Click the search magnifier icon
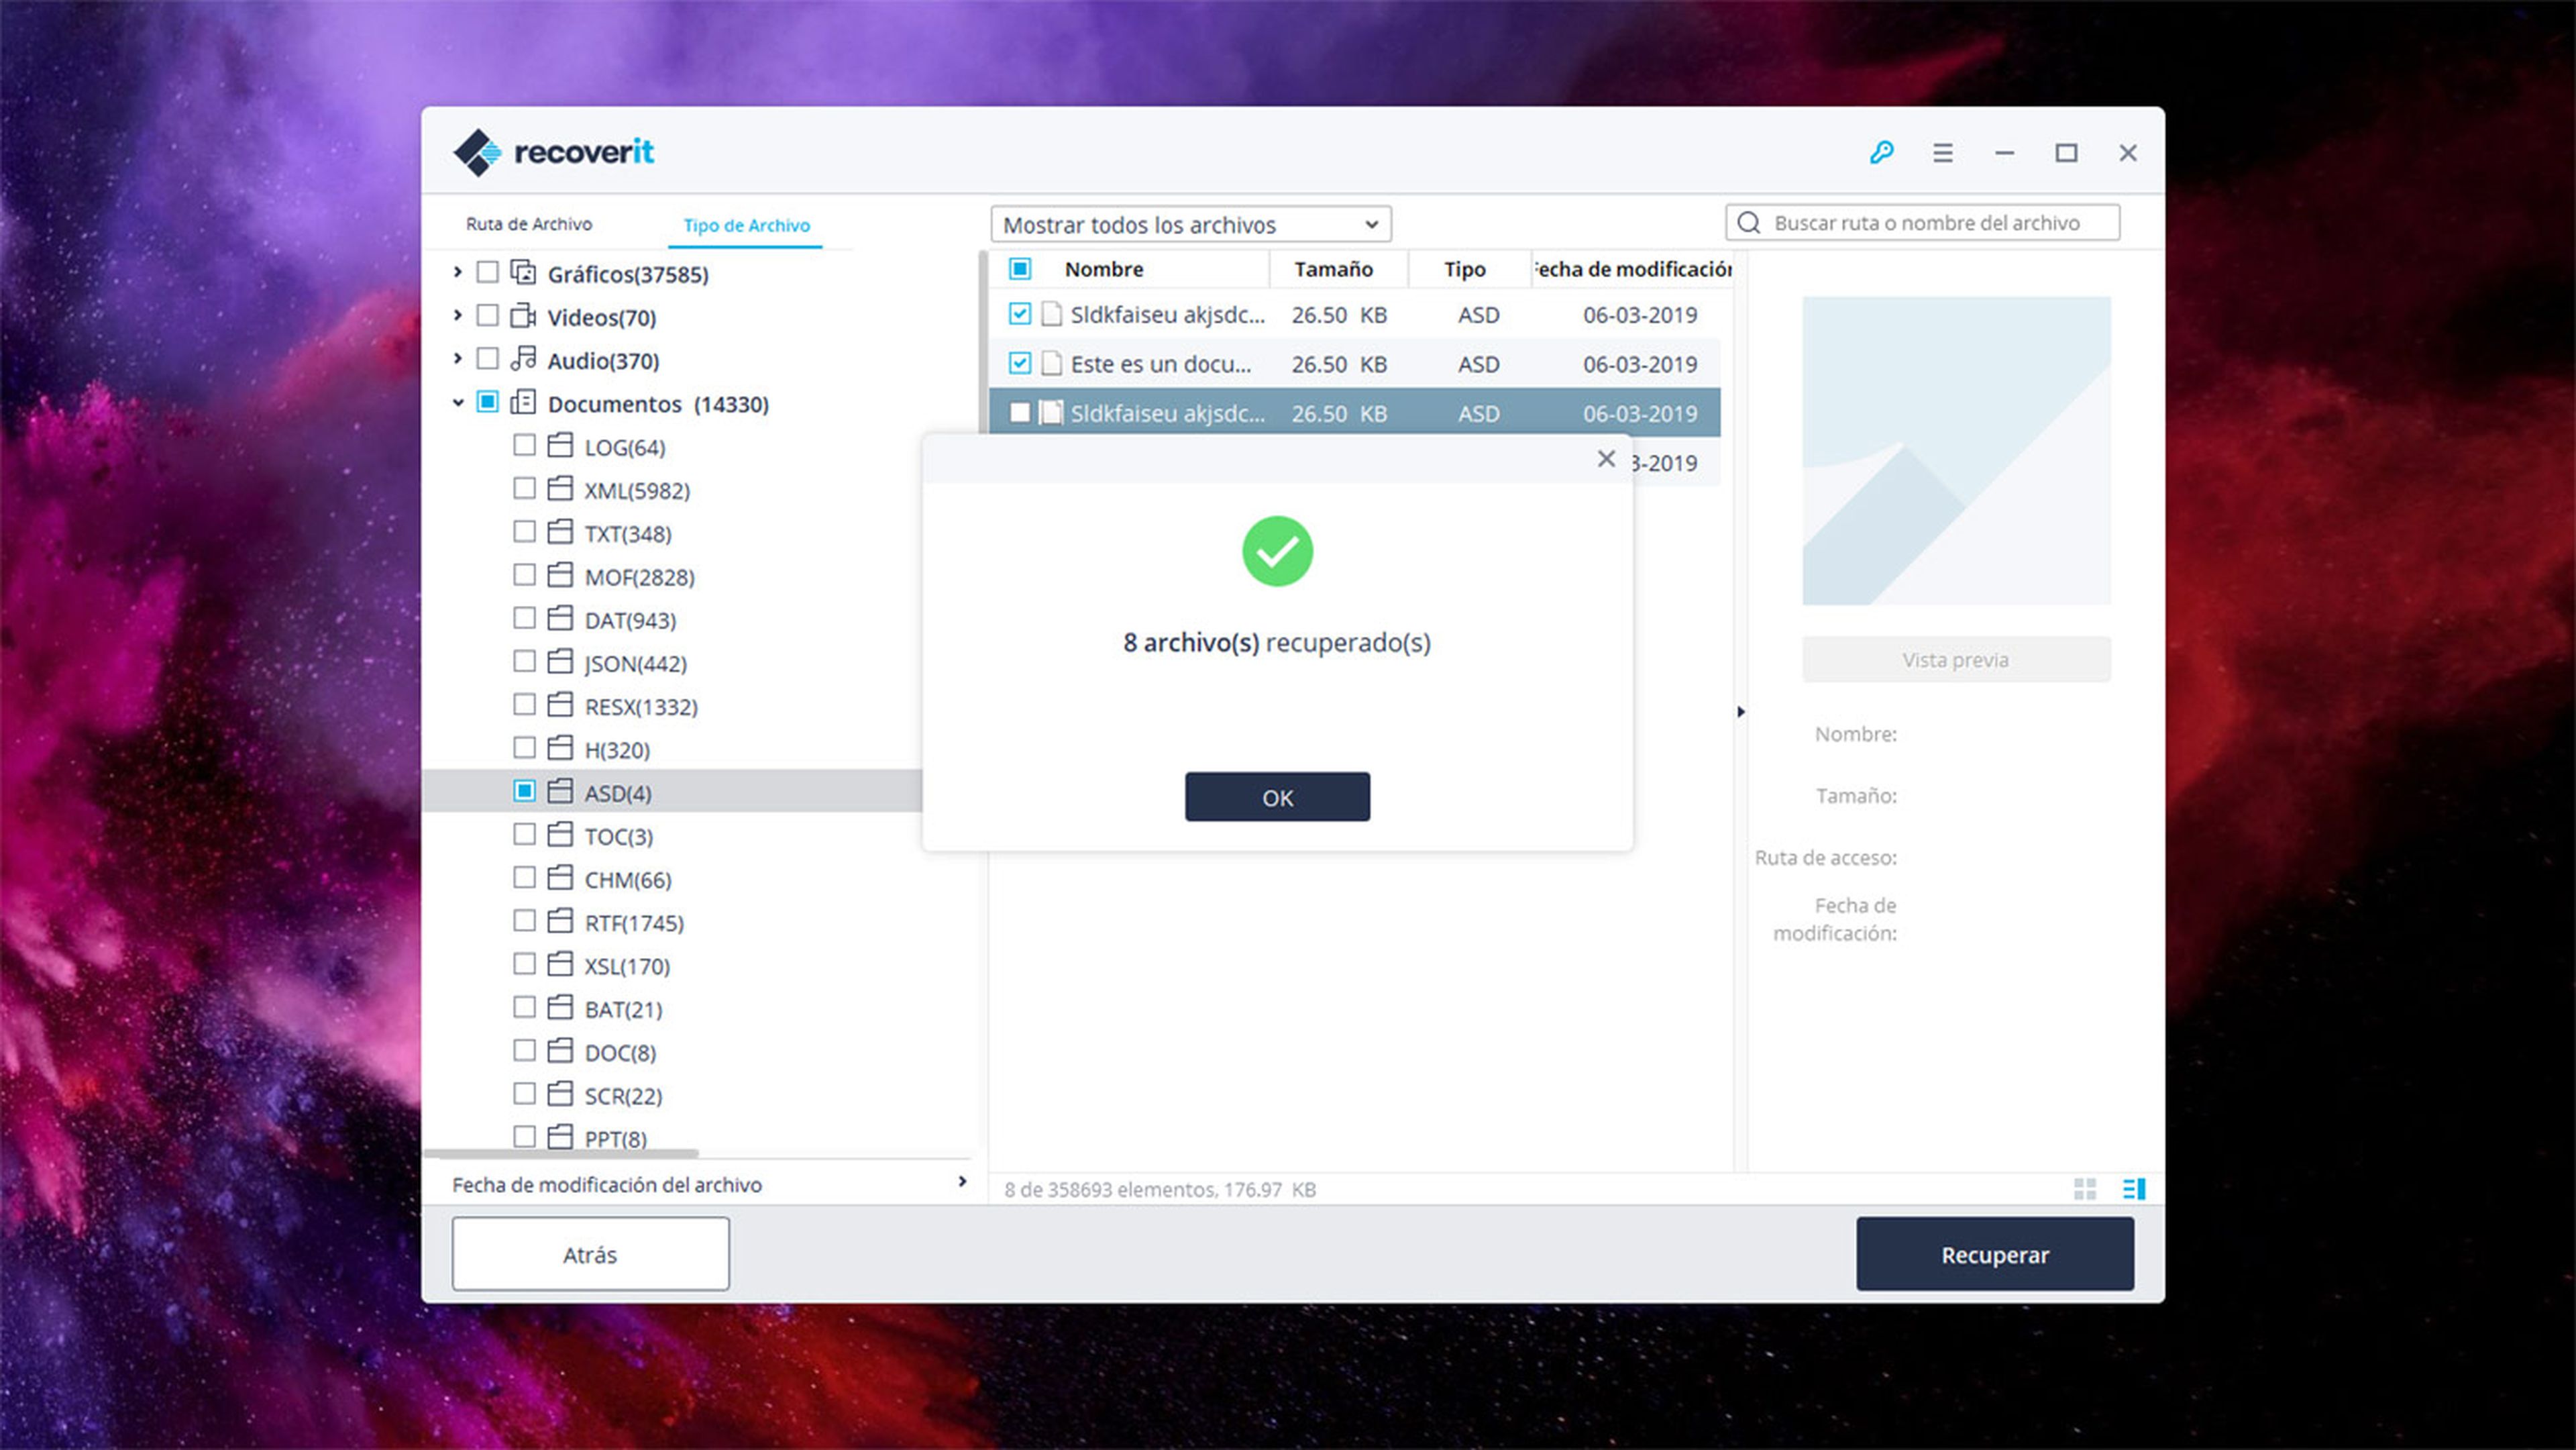 pyautogui.click(x=1748, y=222)
